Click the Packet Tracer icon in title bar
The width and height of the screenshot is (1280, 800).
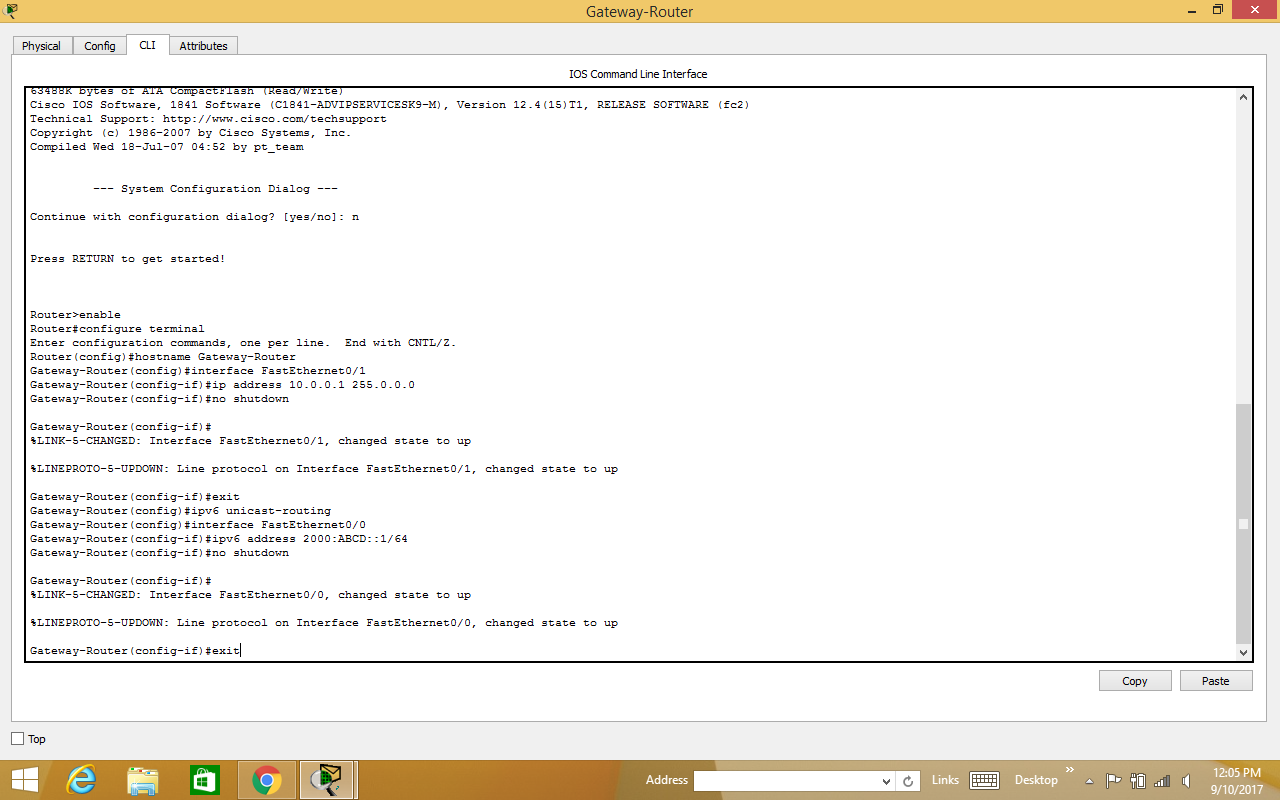10,10
